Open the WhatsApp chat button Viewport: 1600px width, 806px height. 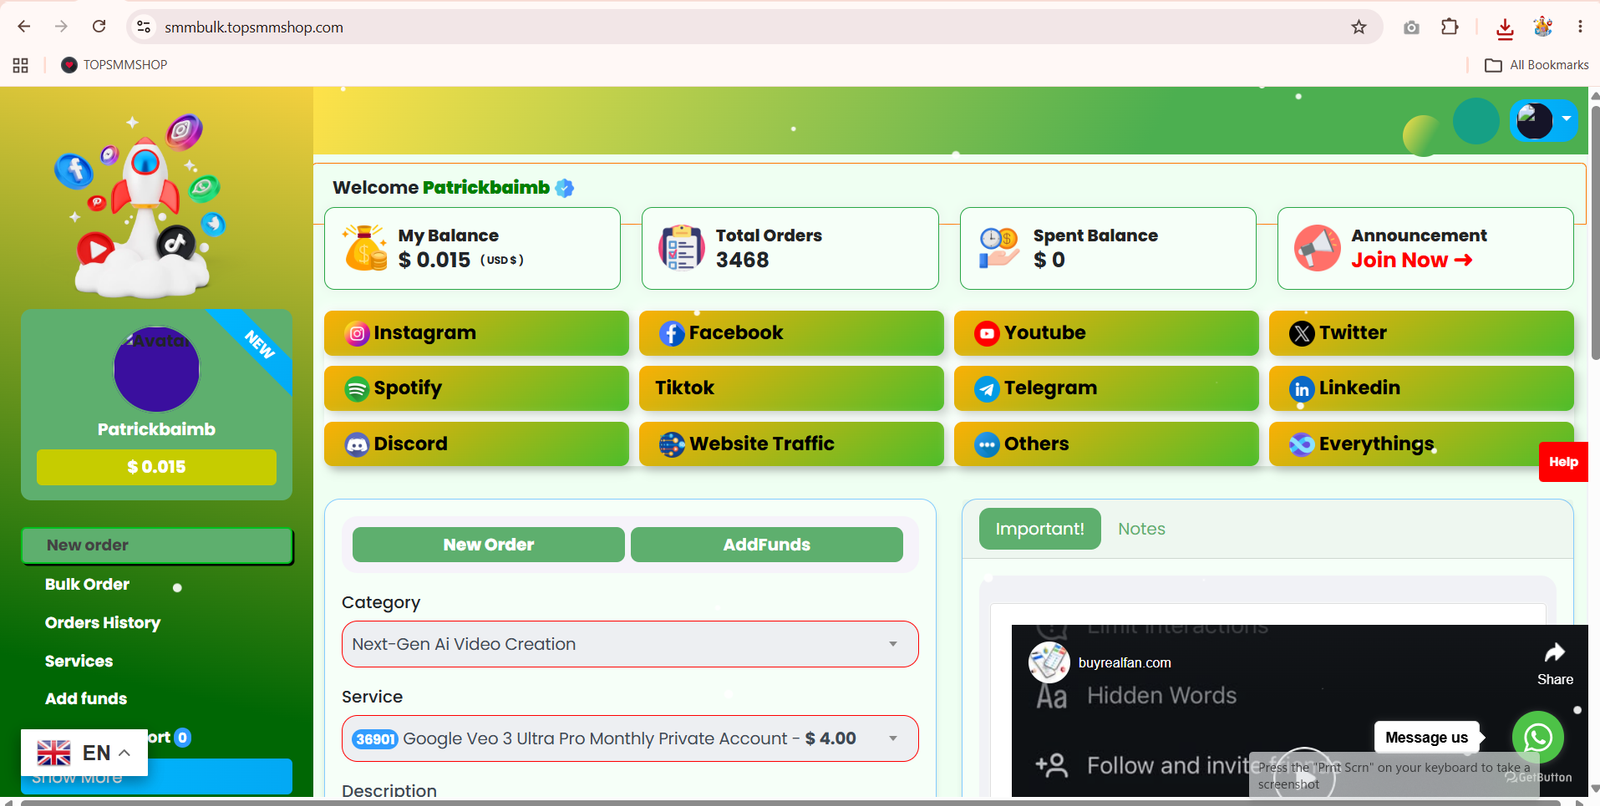(x=1538, y=738)
